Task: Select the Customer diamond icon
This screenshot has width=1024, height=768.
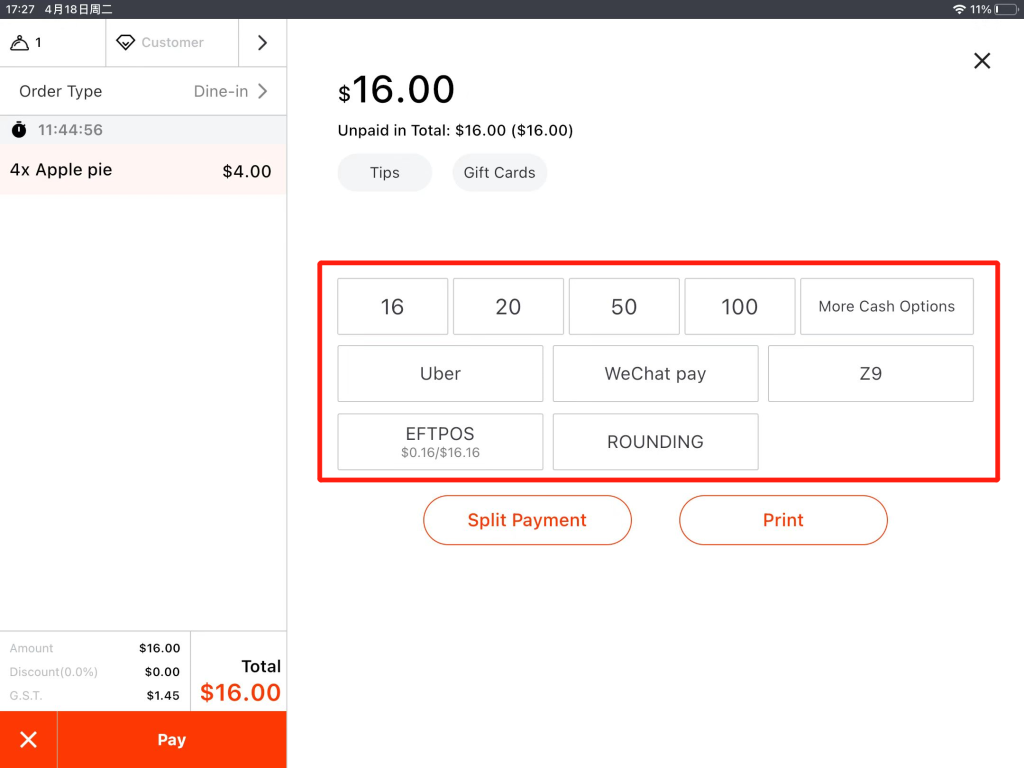Action: coord(126,43)
